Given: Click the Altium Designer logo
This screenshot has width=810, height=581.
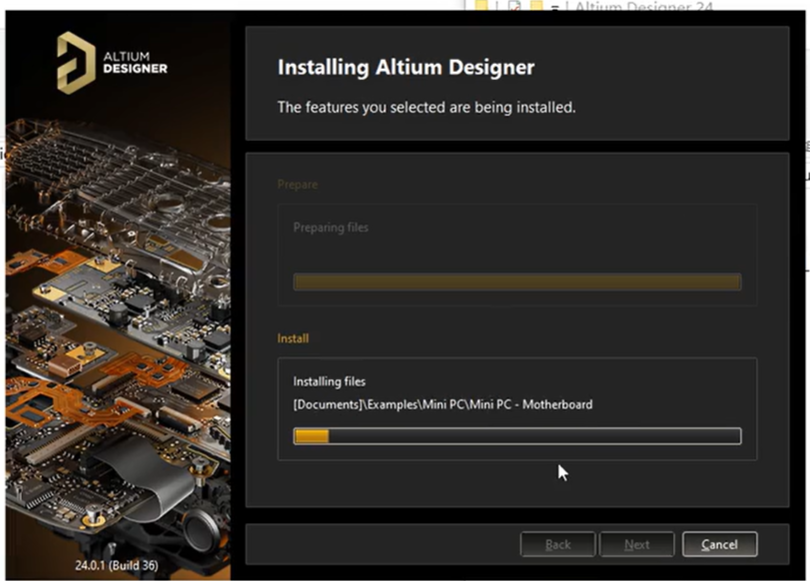Looking at the screenshot, I should [x=112, y=62].
